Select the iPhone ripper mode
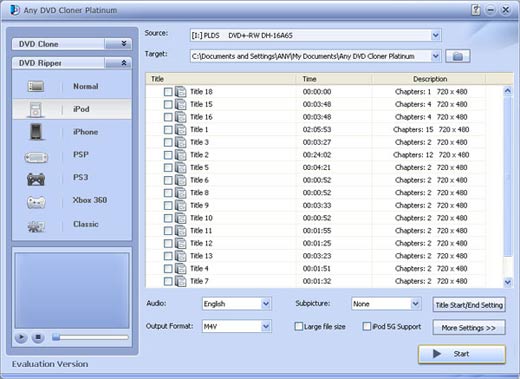Viewport: 520px width, 379px height. 72,132
